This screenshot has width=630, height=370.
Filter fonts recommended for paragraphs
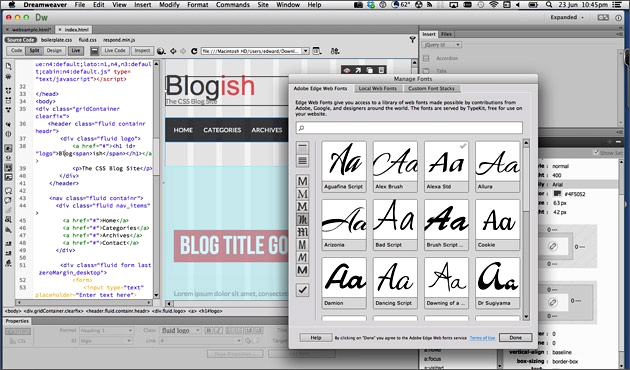coord(303,161)
